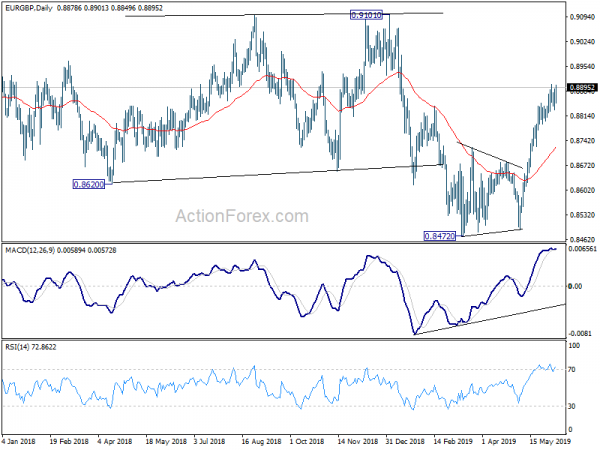Click the 0.86720 price axis level
The image size is (600, 450).
[x=582, y=165]
